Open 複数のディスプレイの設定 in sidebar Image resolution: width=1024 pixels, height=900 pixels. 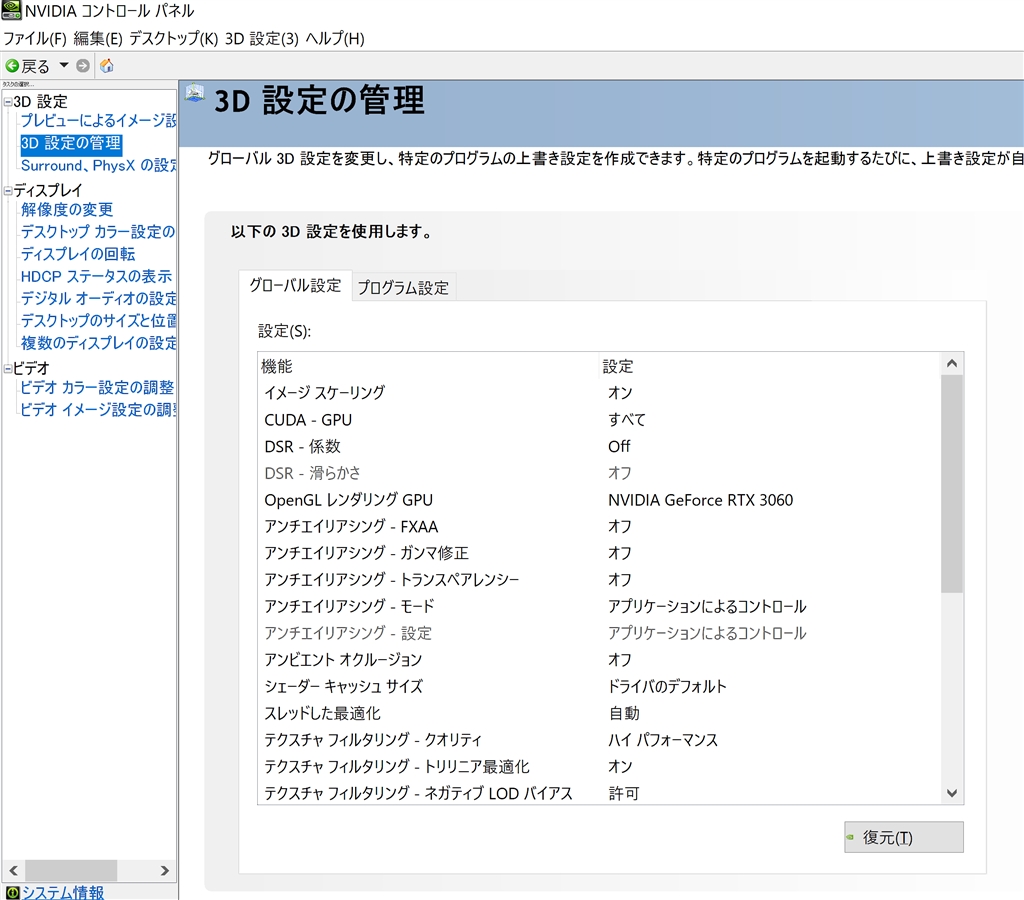tap(98, 343)
